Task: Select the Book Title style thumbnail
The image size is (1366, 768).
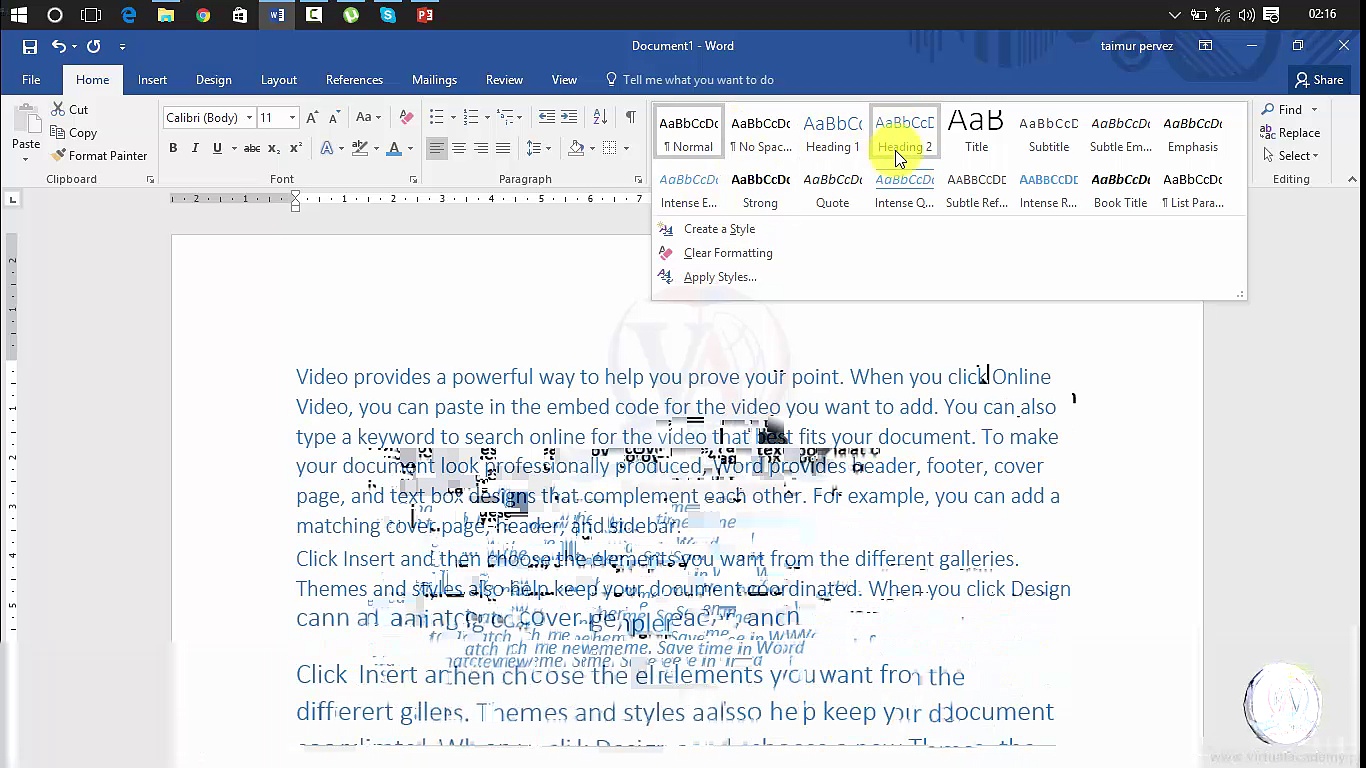Action: click(x=1120, y=189)
